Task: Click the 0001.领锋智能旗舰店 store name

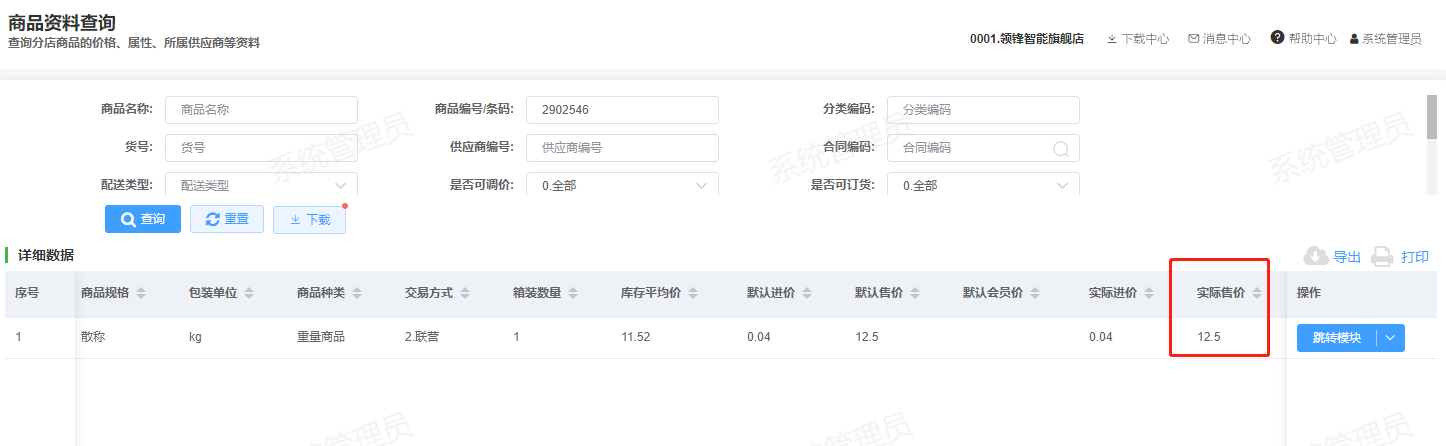Action: coord(1027,39)
